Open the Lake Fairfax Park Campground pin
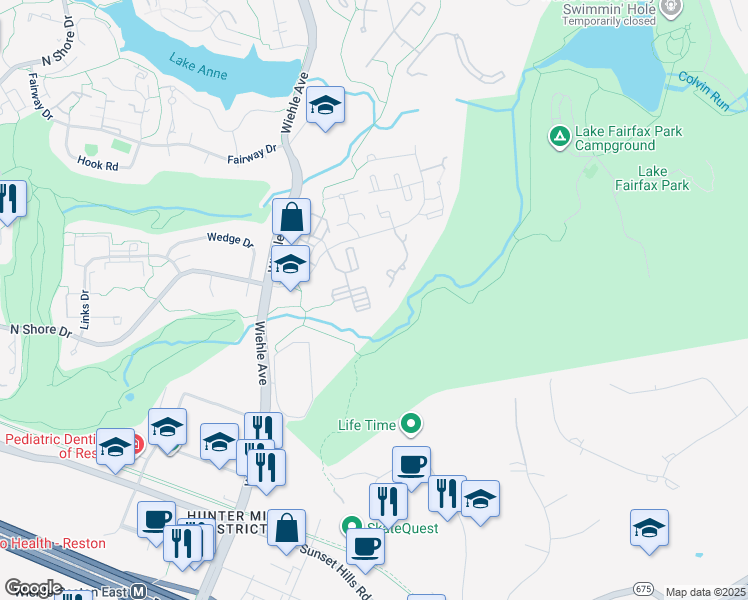 click(x=560, y=137)
